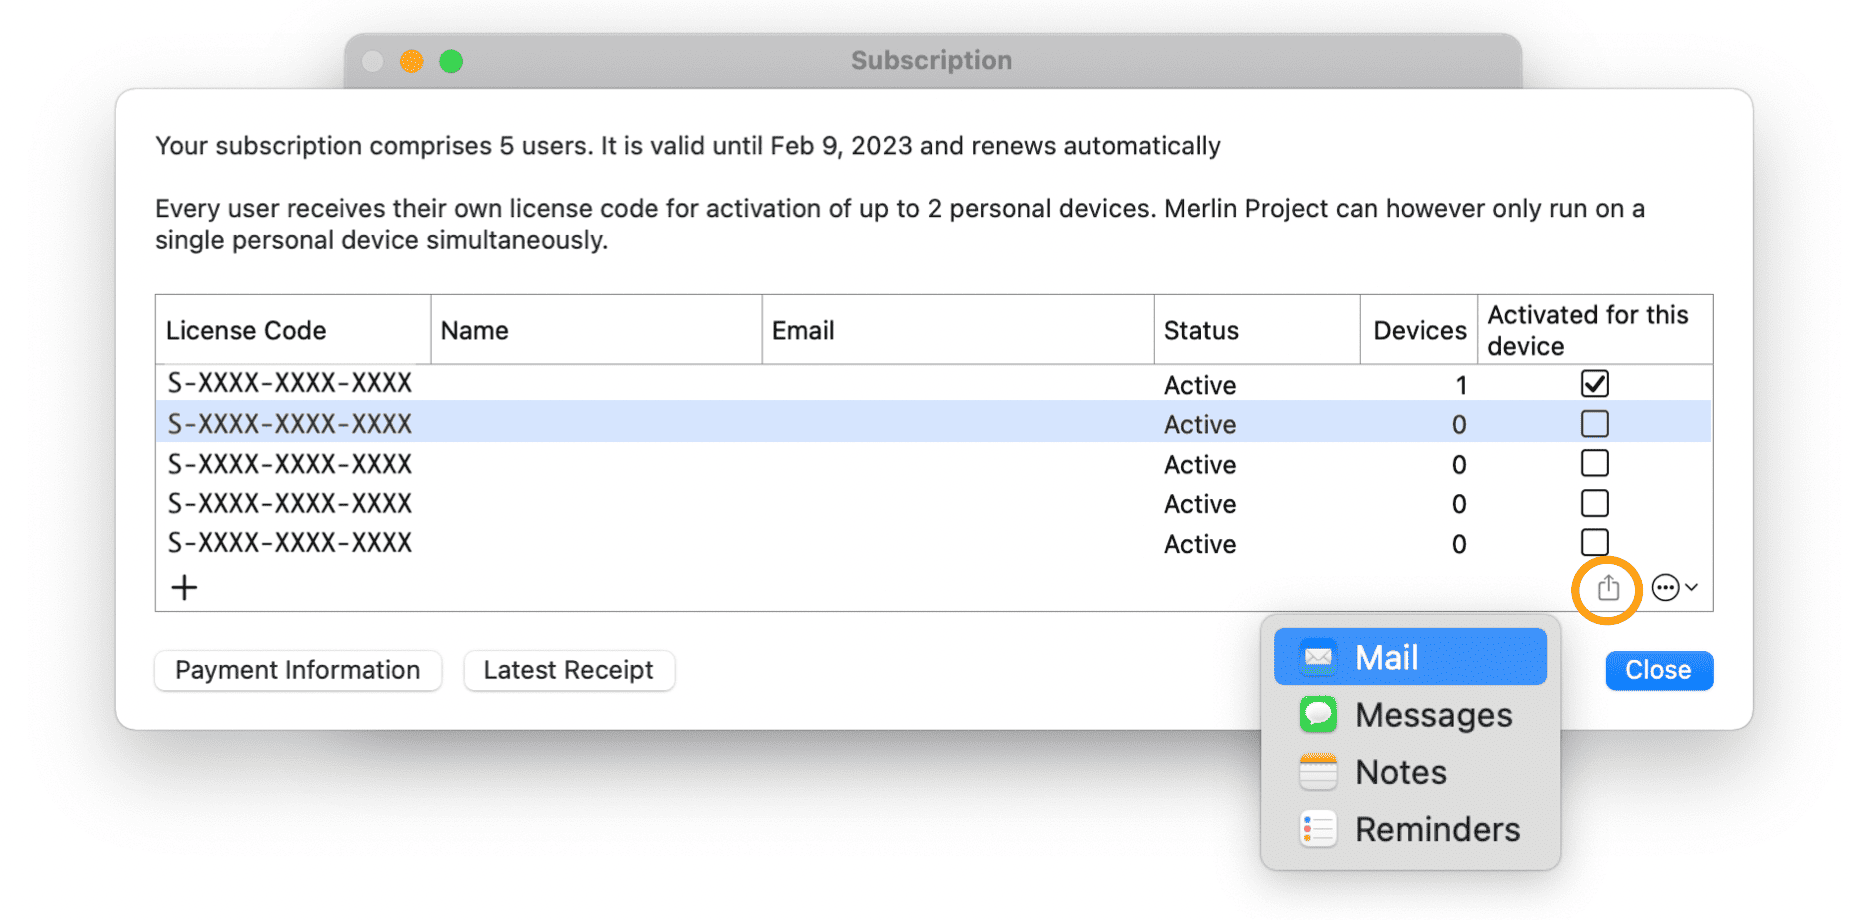Viewport: 1850px width, 920px height.
Task: Click the share icon below the table
Action: point(1607,588)
